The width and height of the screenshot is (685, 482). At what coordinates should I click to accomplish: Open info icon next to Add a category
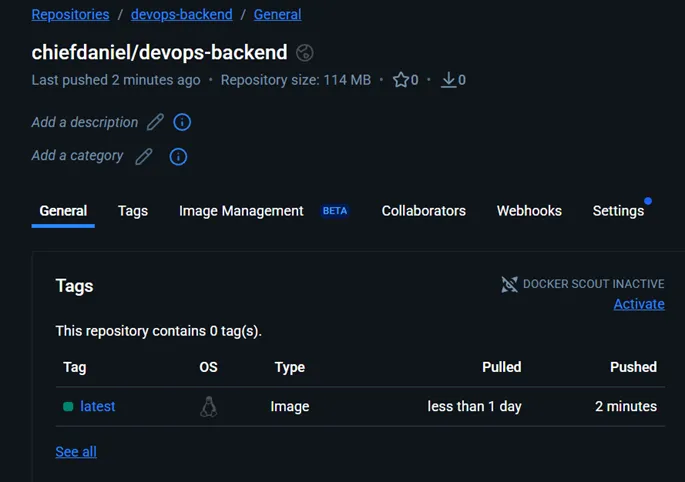pyautogui.click(x=178, y=156)
